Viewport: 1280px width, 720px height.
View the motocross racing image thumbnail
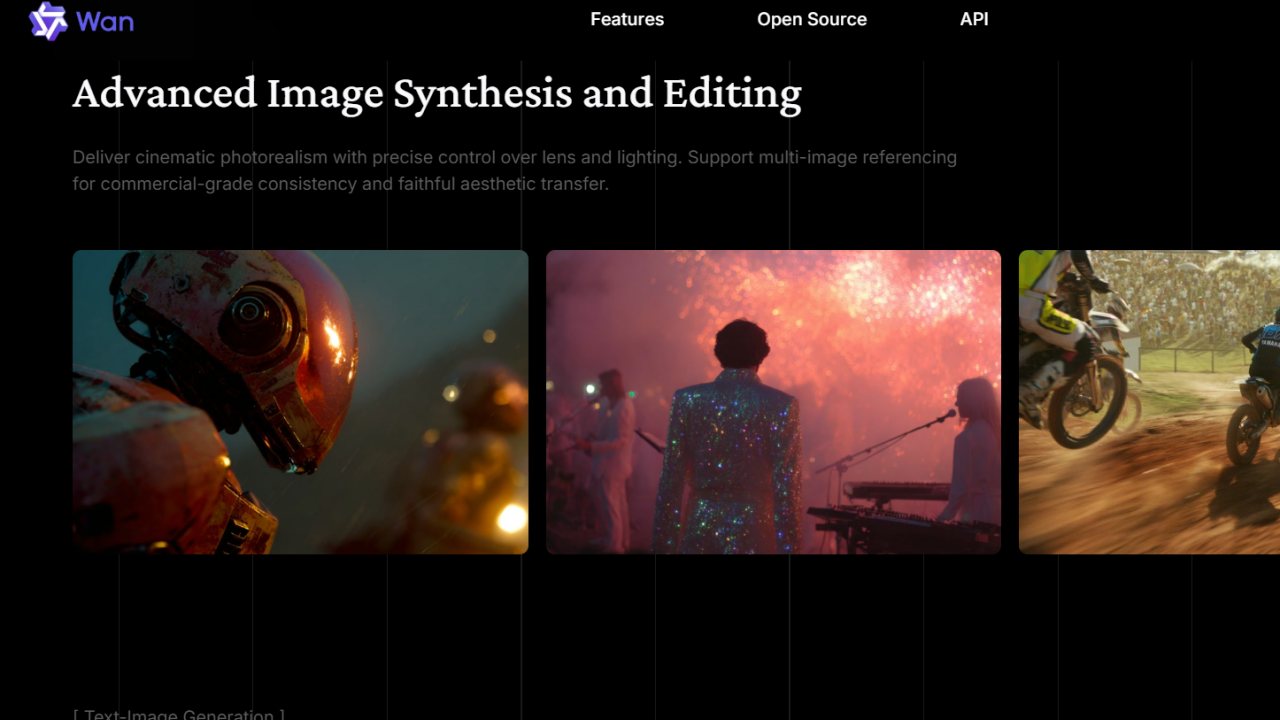(1149, 401)
